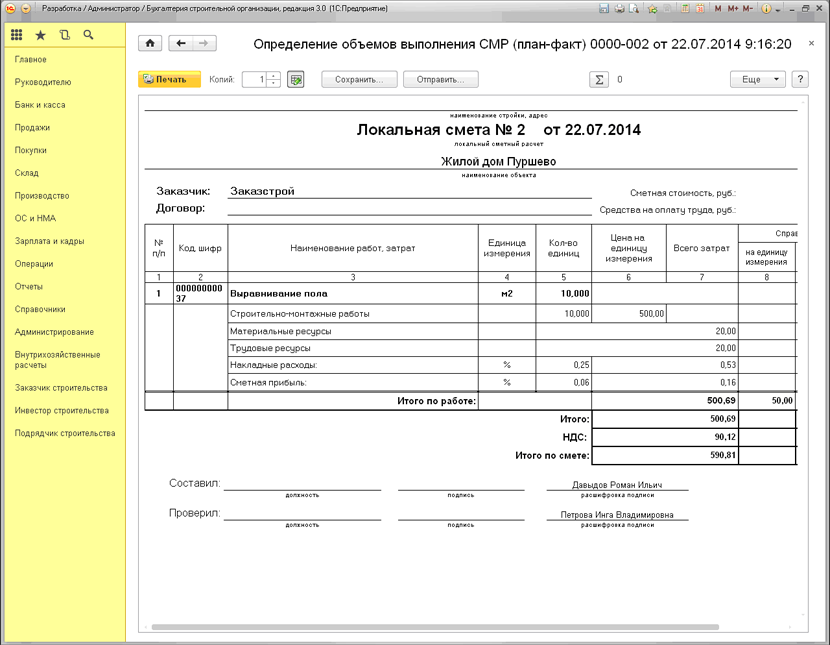Open the calculator icon in title bar
The height and width of the screenshot is (645, 830).
click(x=685, y=8)
